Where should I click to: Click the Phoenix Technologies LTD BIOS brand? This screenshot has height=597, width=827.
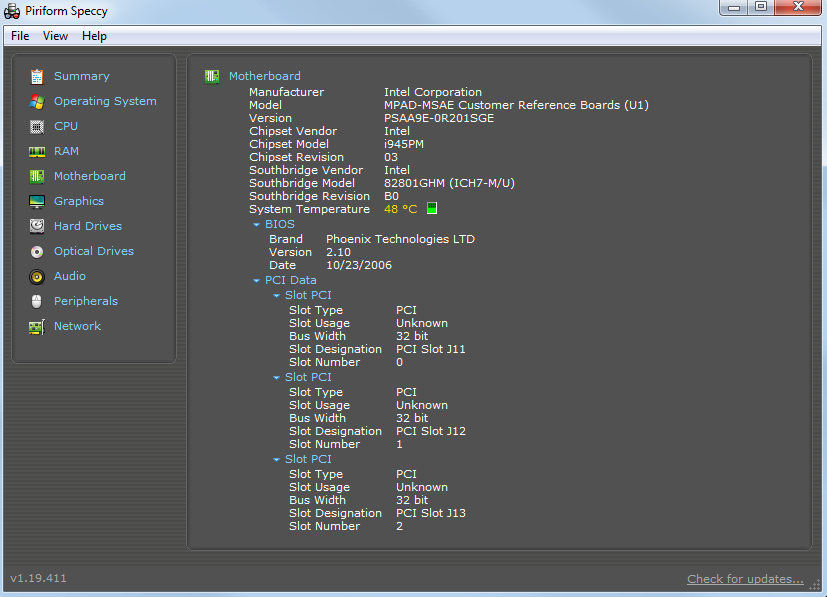400,239
